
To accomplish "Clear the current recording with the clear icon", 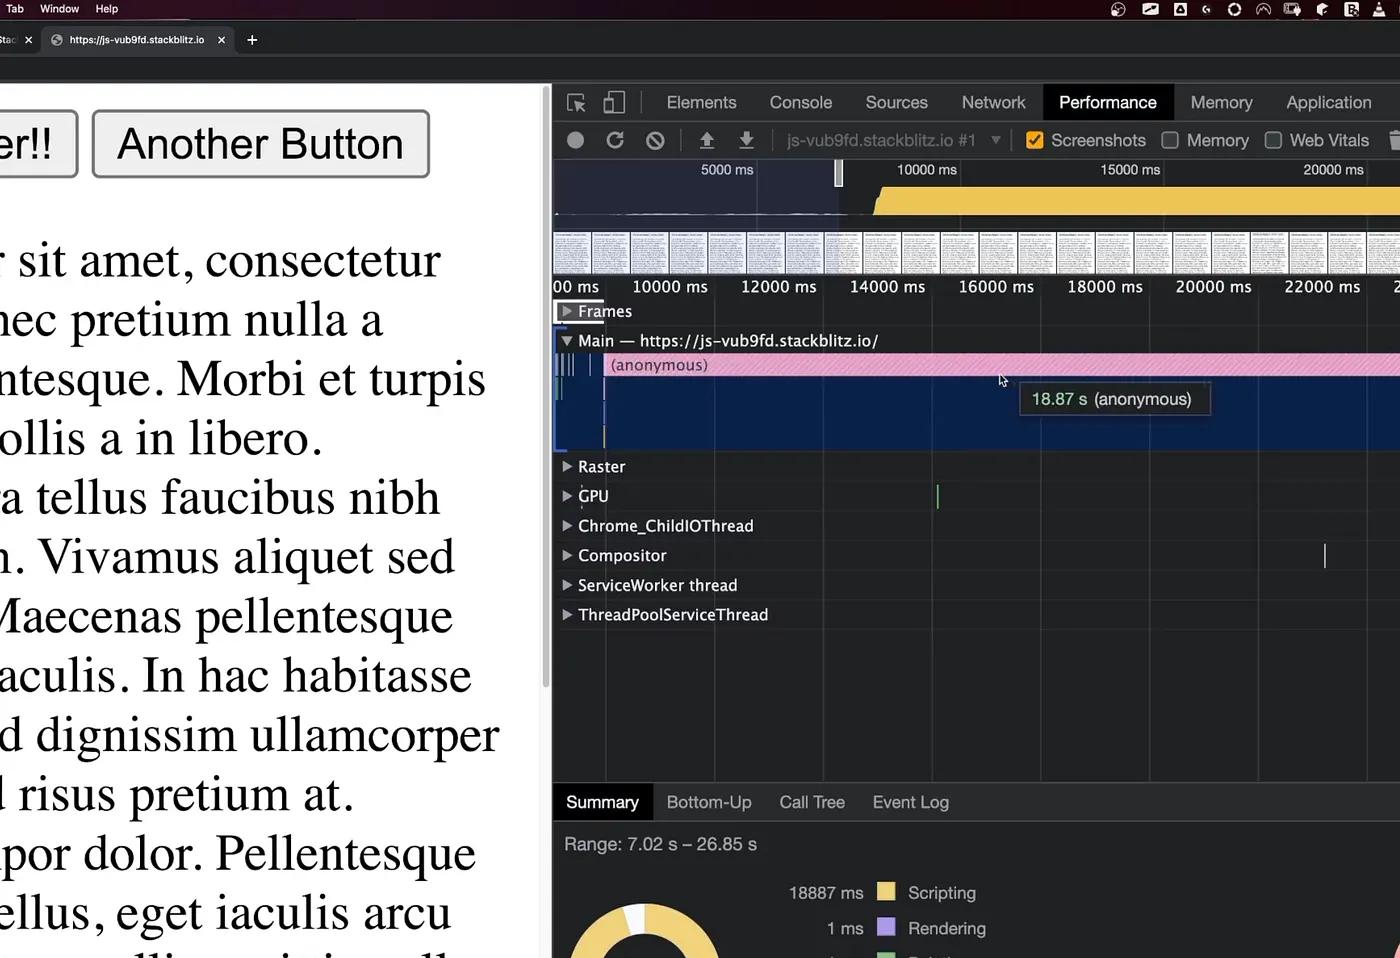I will click(655, 140).
